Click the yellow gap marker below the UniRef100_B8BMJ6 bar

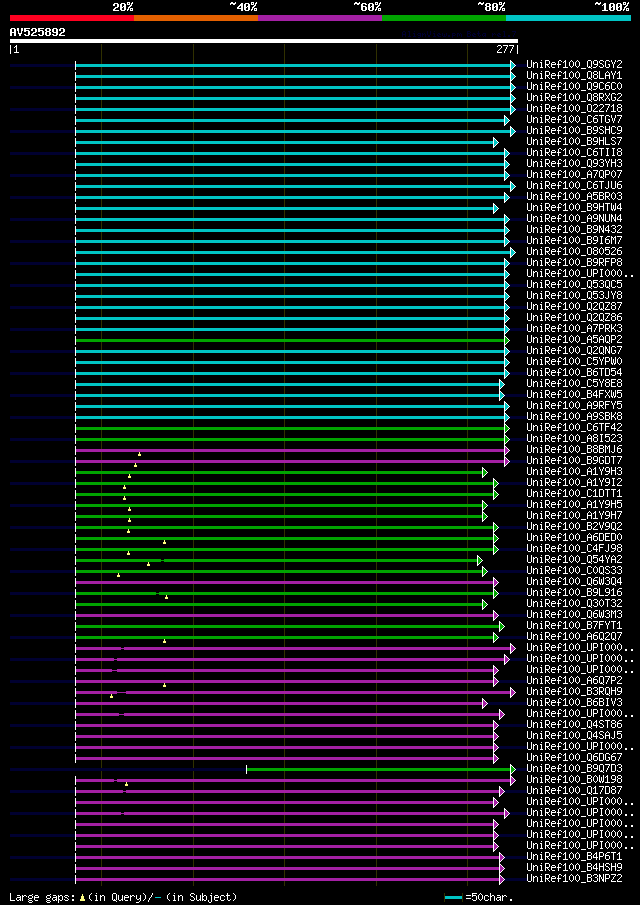tap(139, 454)
